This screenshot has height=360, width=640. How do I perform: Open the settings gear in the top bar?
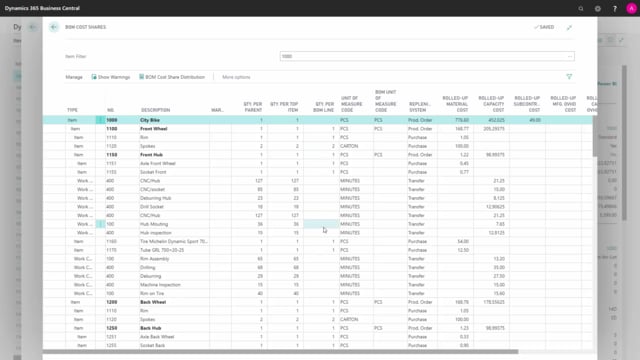(x=598, y=8)
